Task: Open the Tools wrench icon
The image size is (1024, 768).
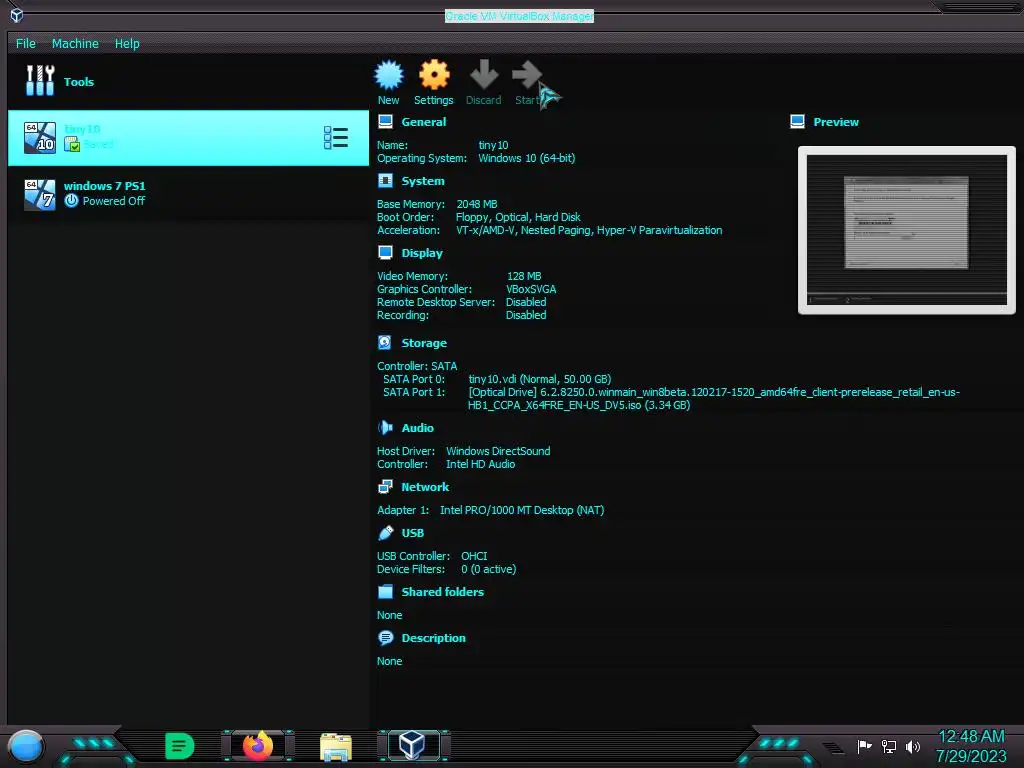Action: coord(40,81)
